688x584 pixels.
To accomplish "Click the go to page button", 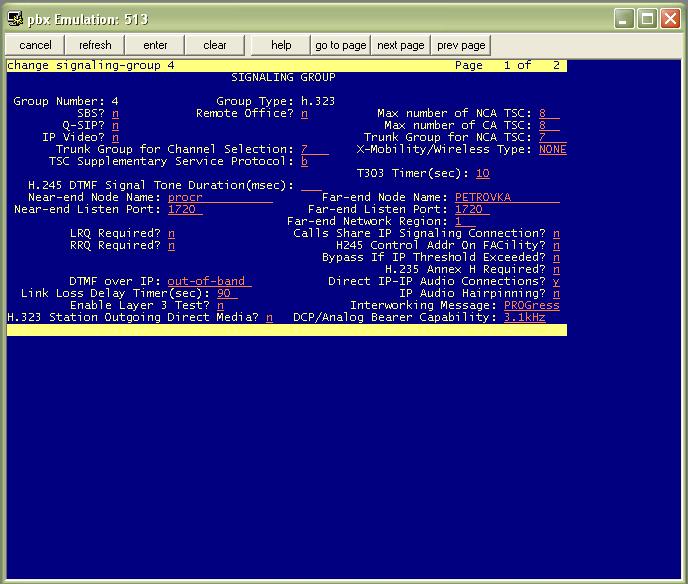I will (x=340, y=45).
